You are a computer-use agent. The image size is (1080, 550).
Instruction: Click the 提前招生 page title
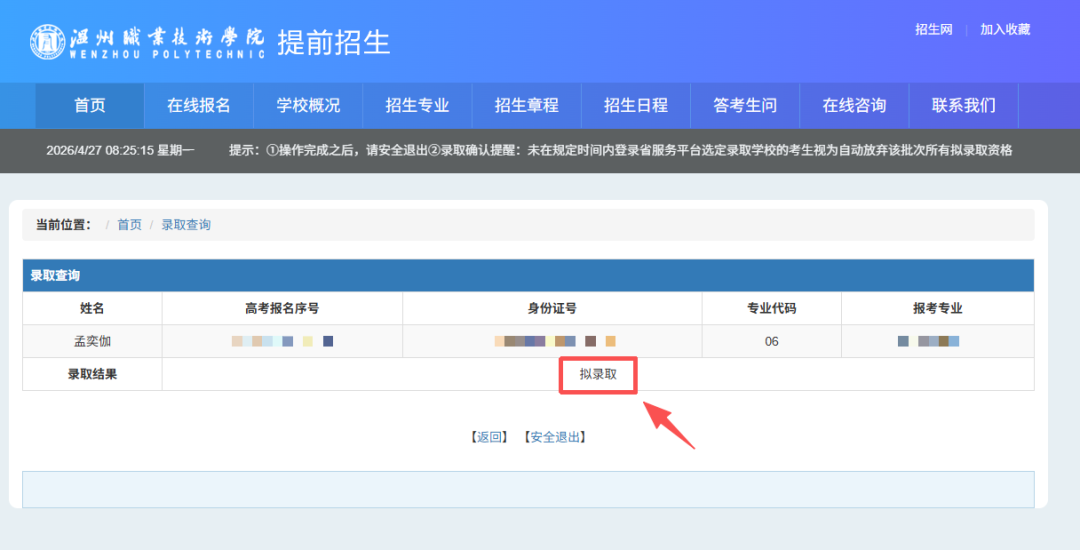(333, 42)
